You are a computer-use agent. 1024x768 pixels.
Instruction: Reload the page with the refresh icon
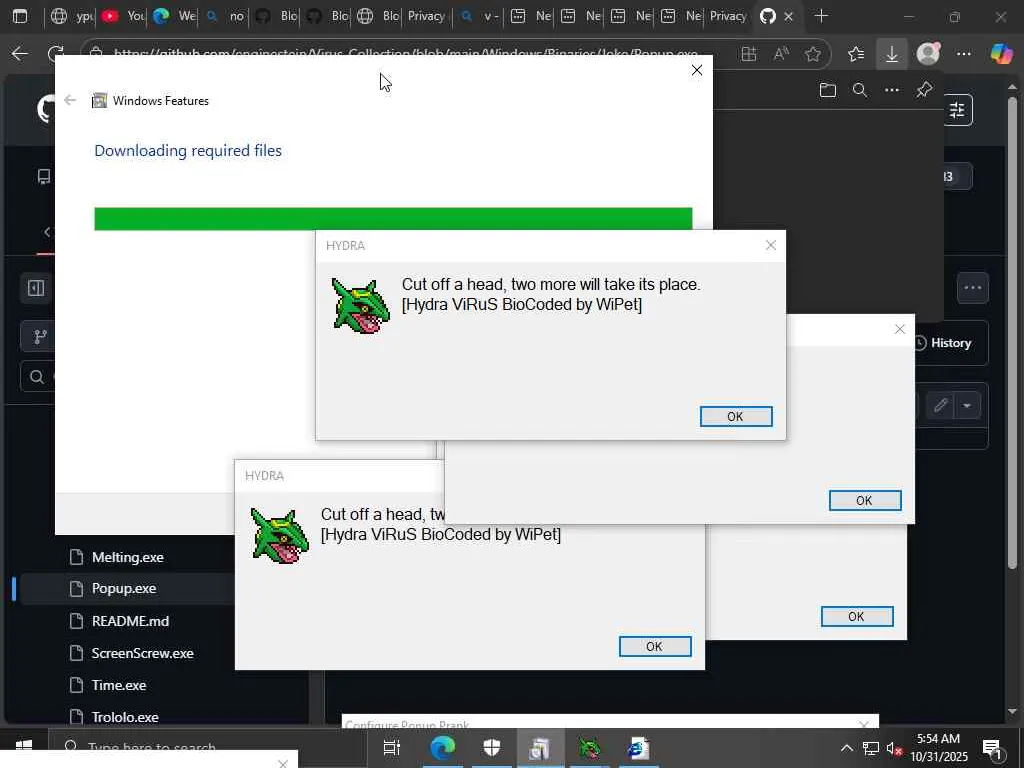tap(56, 52)
